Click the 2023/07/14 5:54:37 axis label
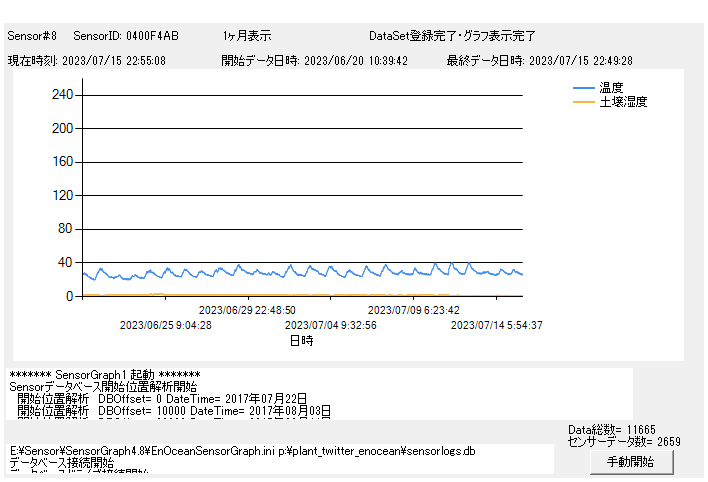Viewport: 708px width, 482px height. (496, 325)
